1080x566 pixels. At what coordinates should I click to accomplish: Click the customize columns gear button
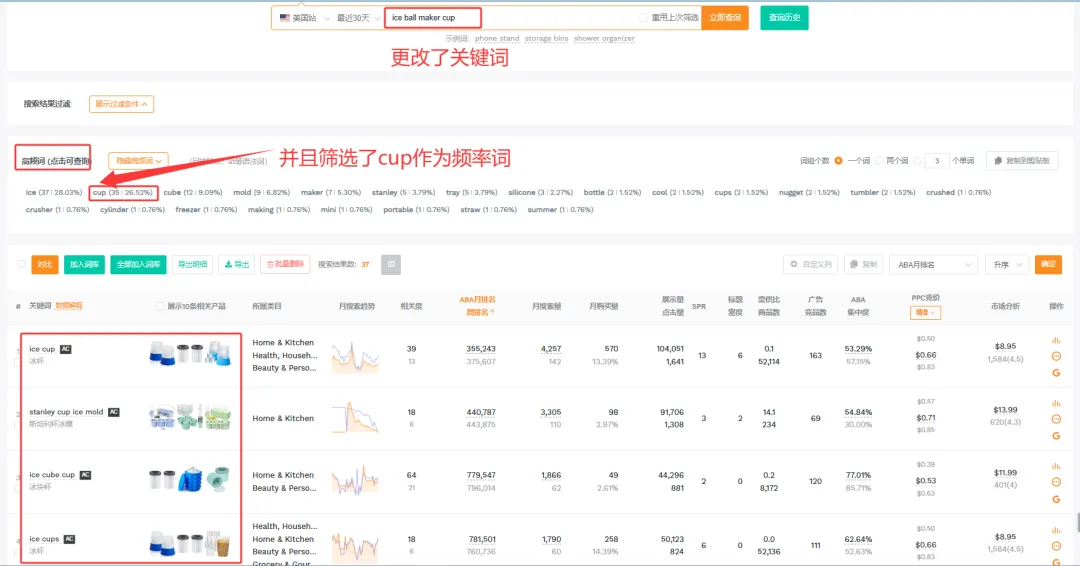[810, 264]
